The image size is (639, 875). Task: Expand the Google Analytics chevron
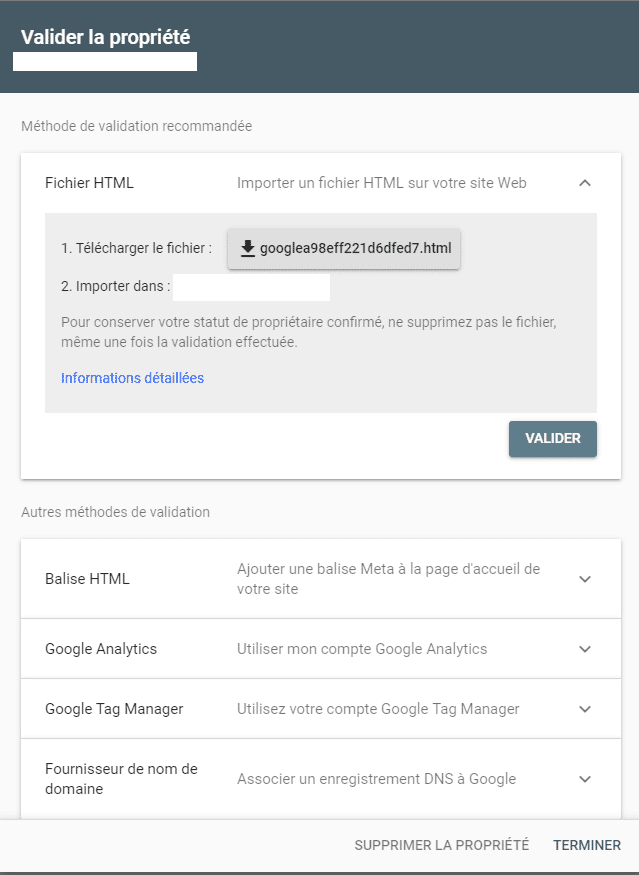[x=585, y=649]
